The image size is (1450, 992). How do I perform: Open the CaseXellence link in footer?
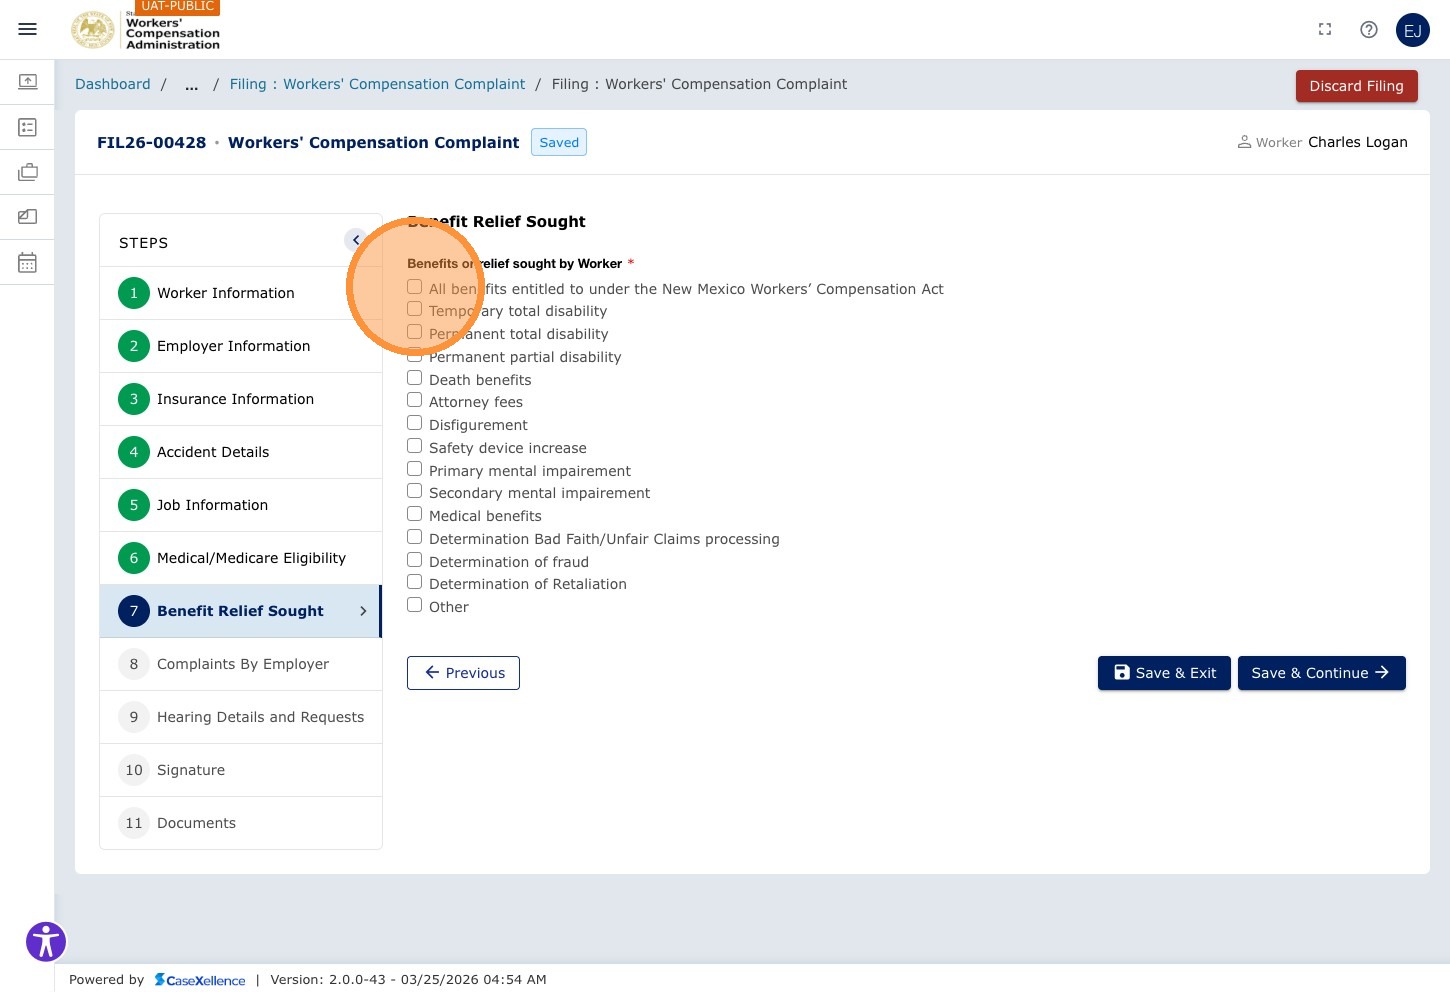[200, 980]
